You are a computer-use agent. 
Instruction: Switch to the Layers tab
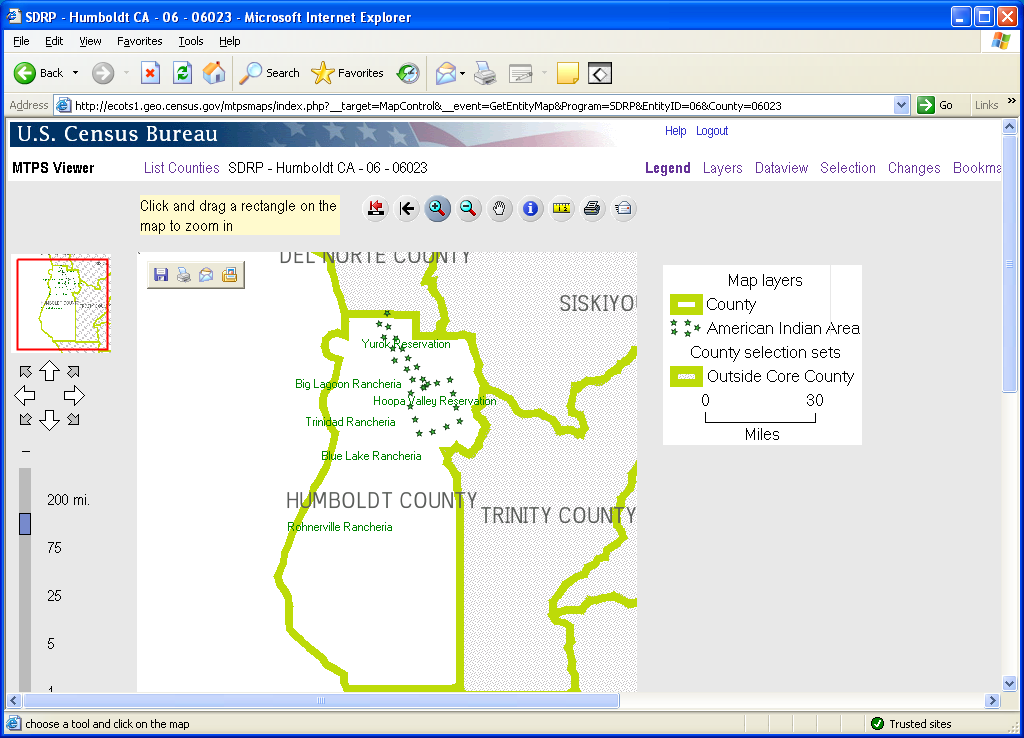click(x=722, y=168)
